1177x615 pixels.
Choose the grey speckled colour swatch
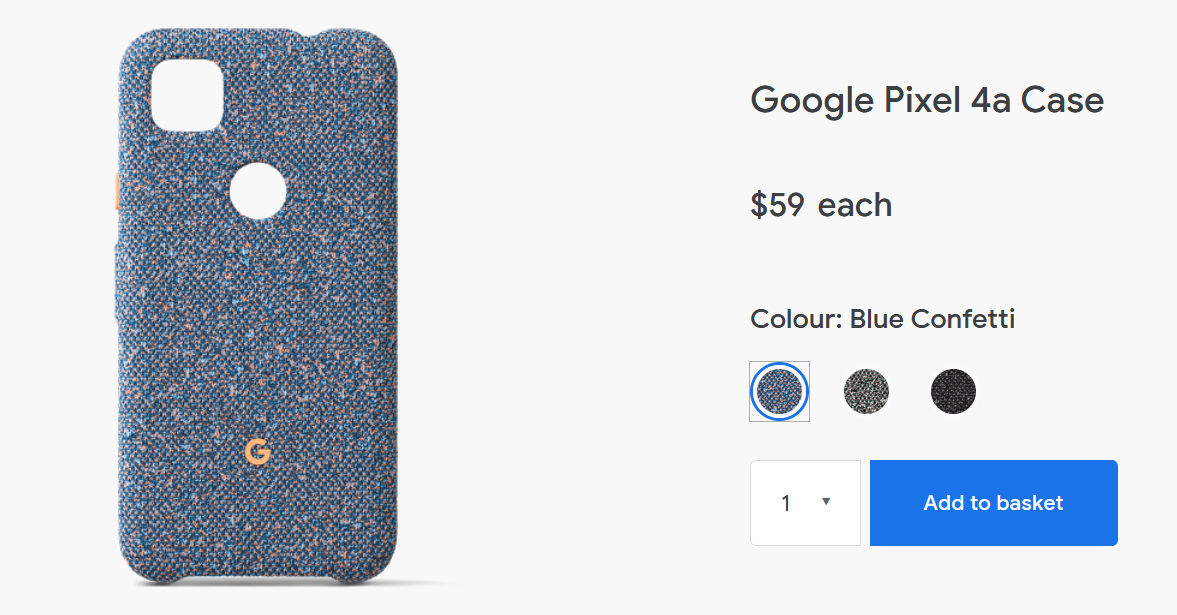[866, 391]
